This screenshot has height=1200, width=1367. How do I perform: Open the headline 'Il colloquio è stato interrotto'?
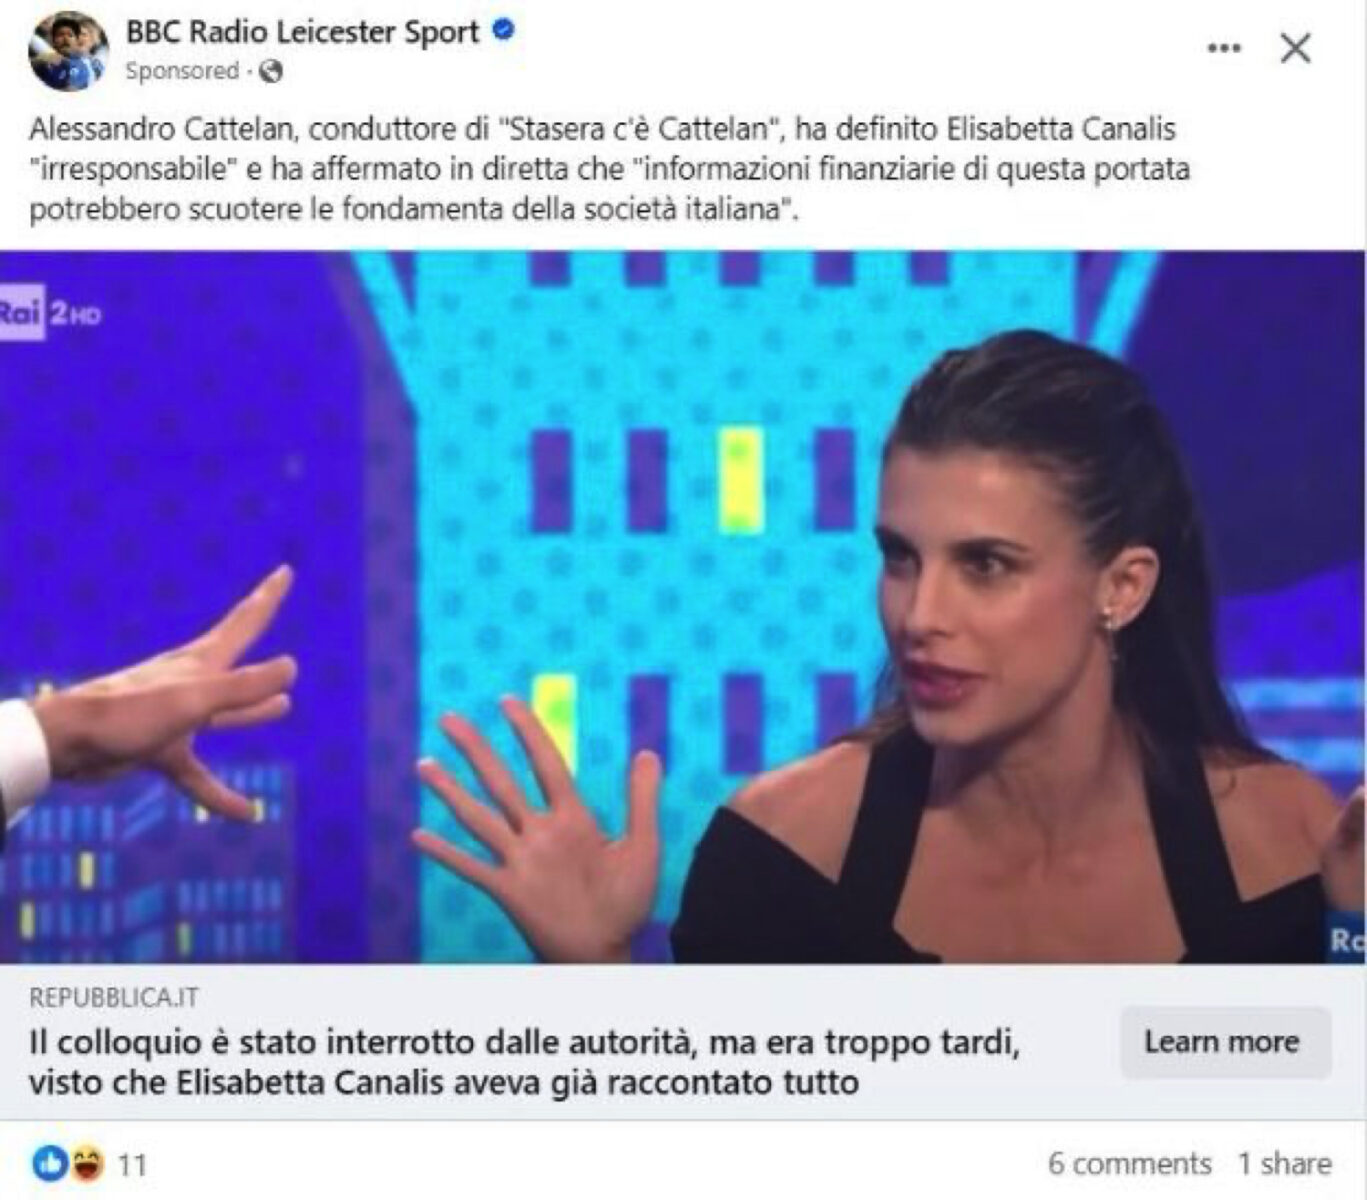tap(524, 1062)
